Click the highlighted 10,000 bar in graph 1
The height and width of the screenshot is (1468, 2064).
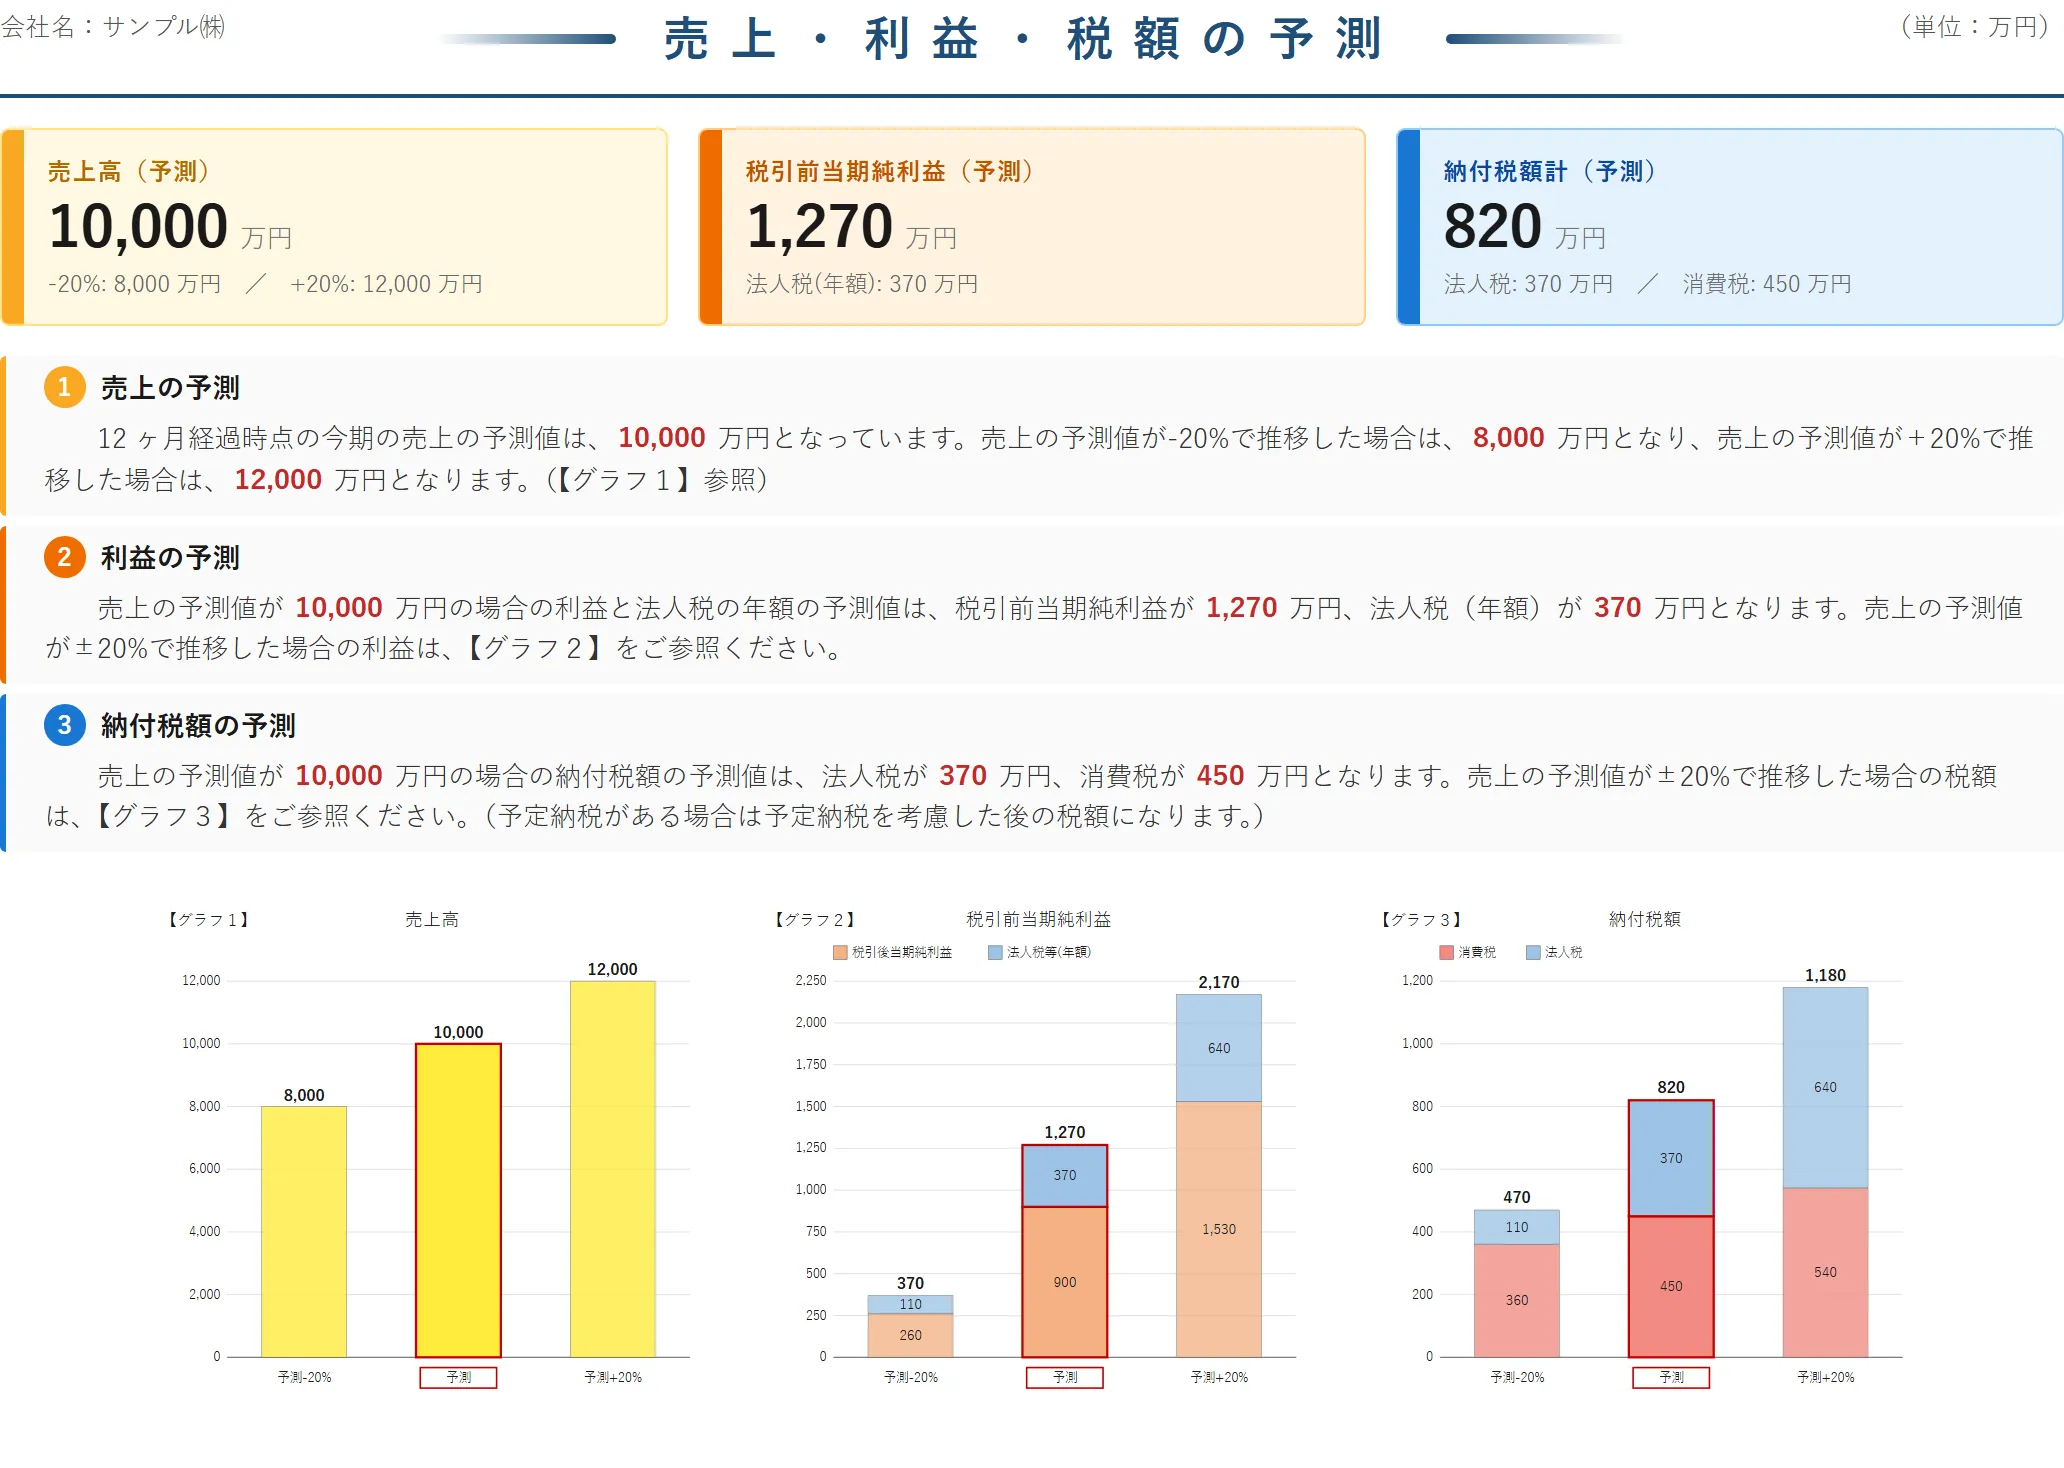click(x=458, y=1200)
